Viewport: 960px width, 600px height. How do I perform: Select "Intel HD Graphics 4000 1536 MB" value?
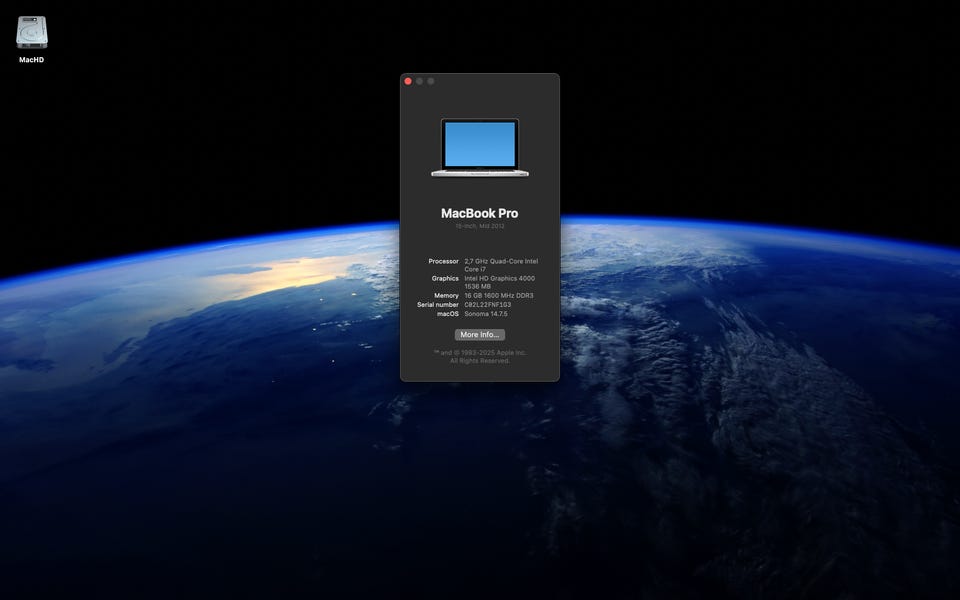click(499, 282)
